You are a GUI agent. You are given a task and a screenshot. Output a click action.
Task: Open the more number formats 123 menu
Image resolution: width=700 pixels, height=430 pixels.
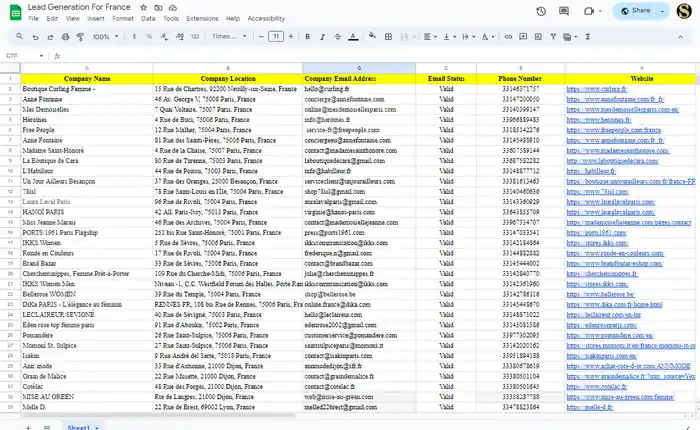pyautogui.click(x=195, y=37)
